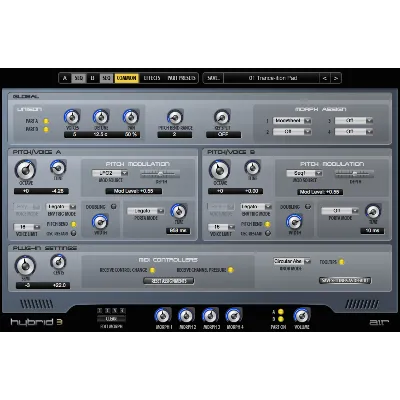400x400 pixels.
Task: Adjust the master Volume knob
Action: (x=302, y=315)
